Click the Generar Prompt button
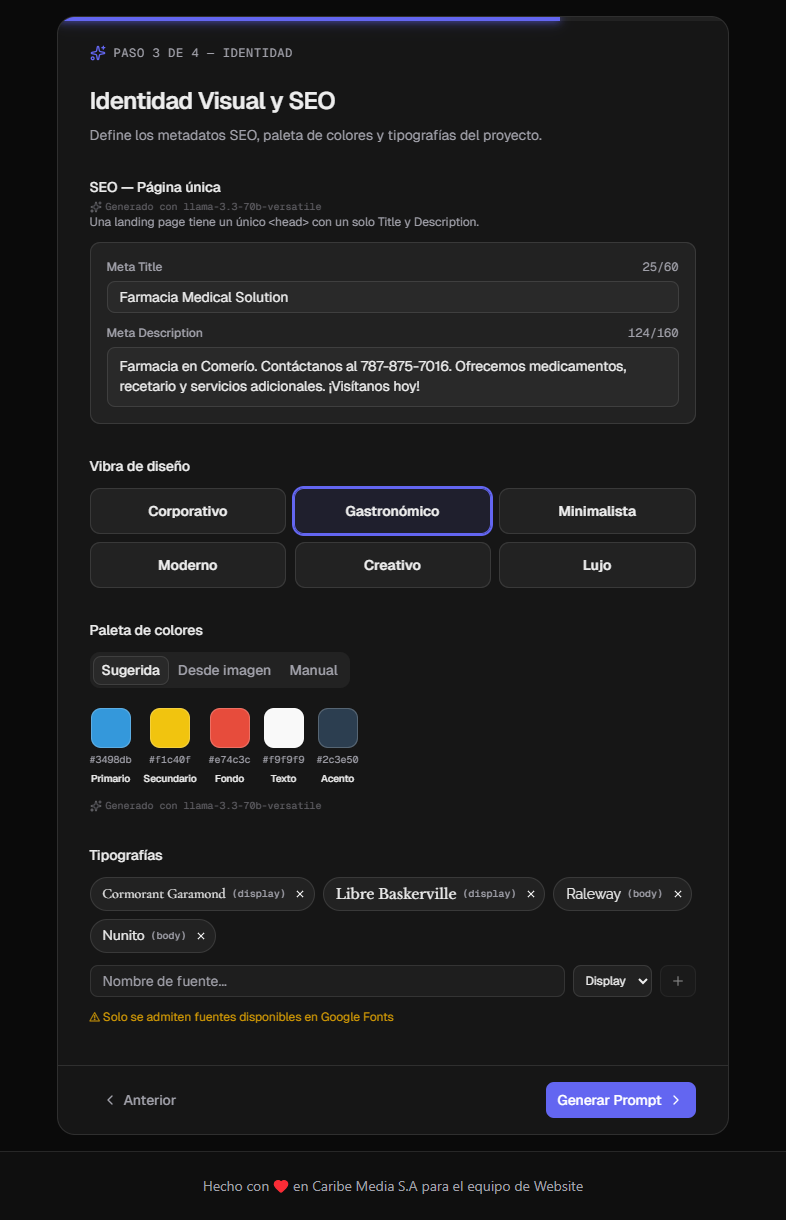786x1220 pixels. [621, 1100]
